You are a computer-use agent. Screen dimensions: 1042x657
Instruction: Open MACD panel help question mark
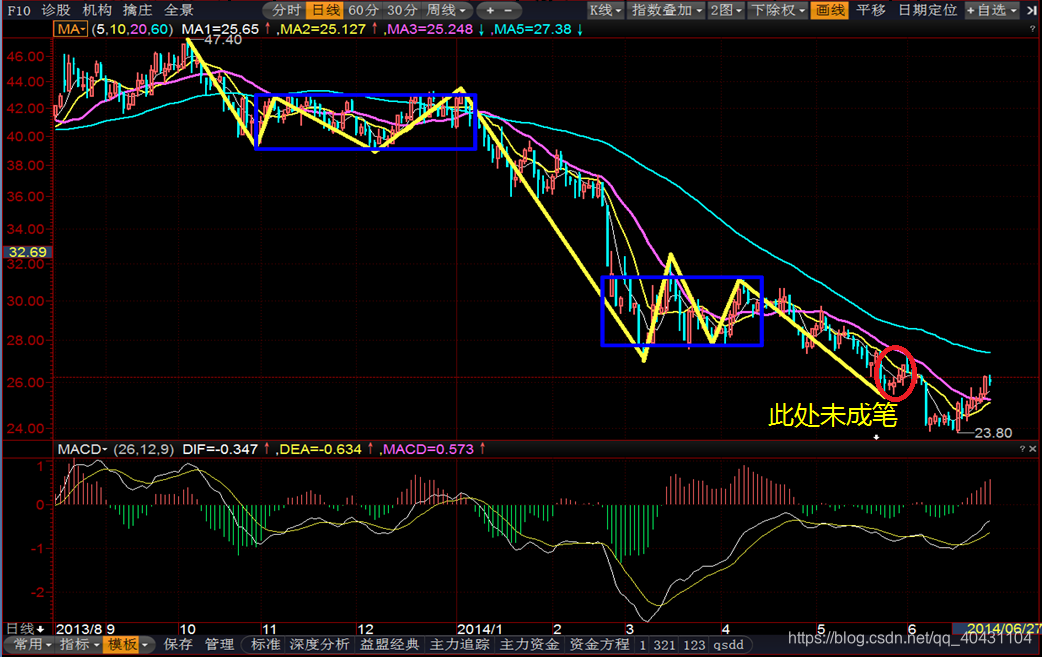tap(1022, 449)
